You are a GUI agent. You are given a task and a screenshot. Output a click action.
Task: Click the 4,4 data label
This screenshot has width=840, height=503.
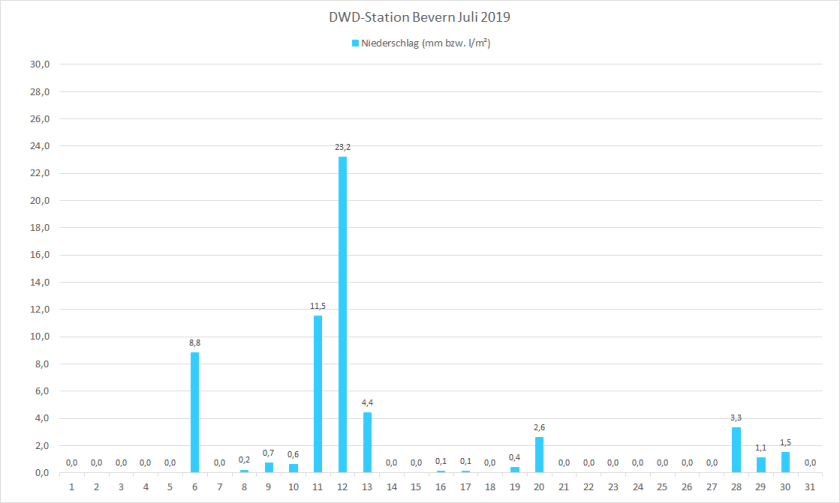tap(367, 403)
